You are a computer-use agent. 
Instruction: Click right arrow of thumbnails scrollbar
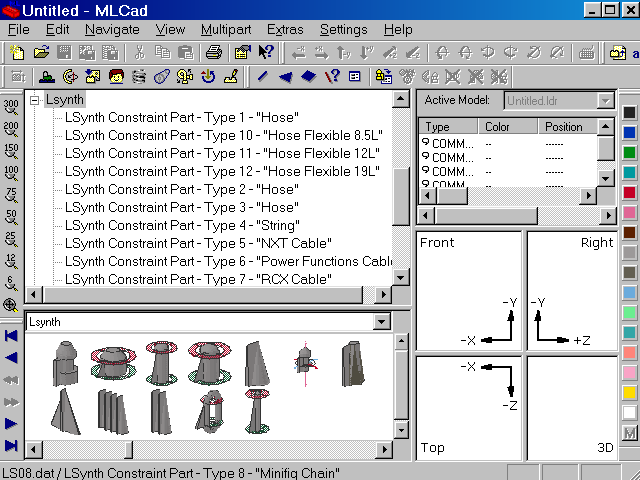click(x=384, y=449)
